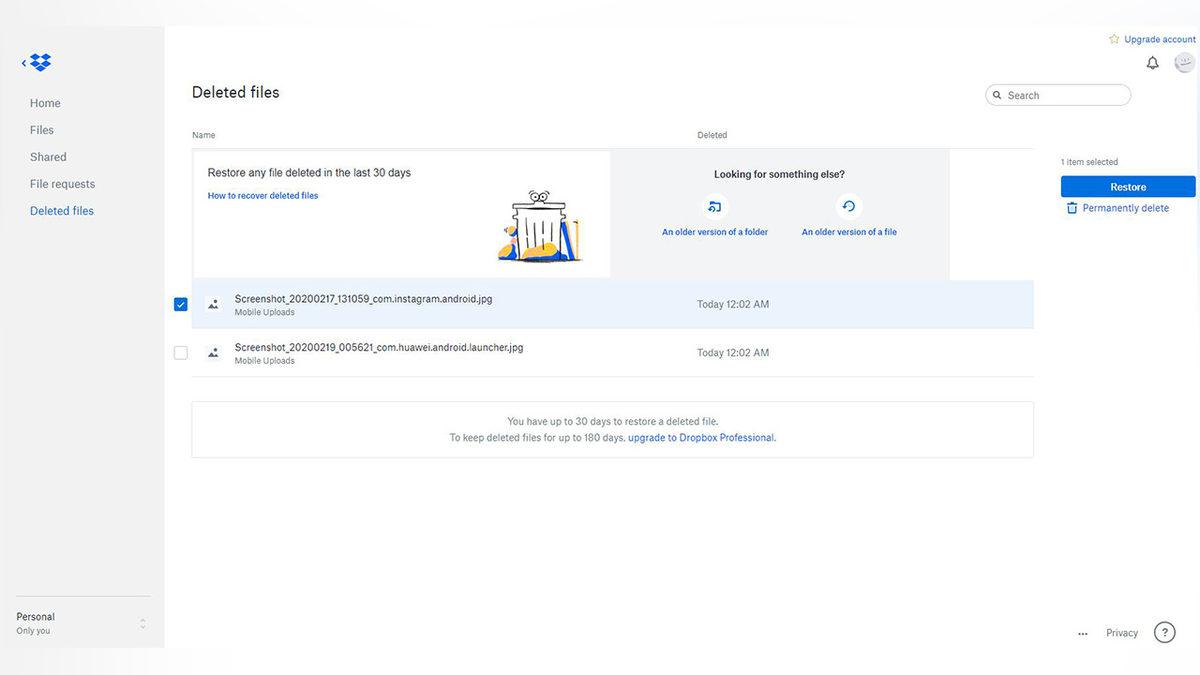The height and width of the screenshot is (675, 1200).
Task: Click the help question mark icon
Action: click(x=1164, y=632)
